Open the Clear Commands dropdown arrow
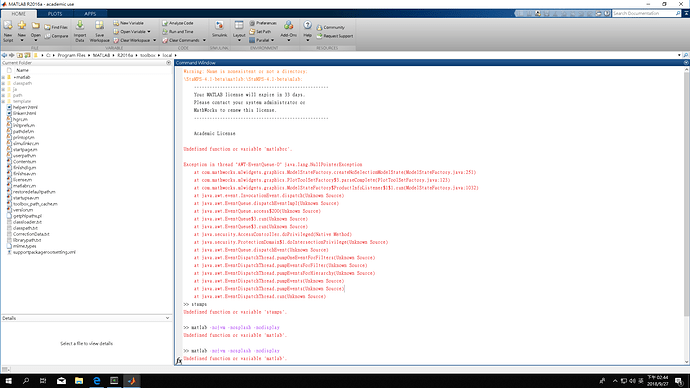The image size is (690, 388). (204, 40)
